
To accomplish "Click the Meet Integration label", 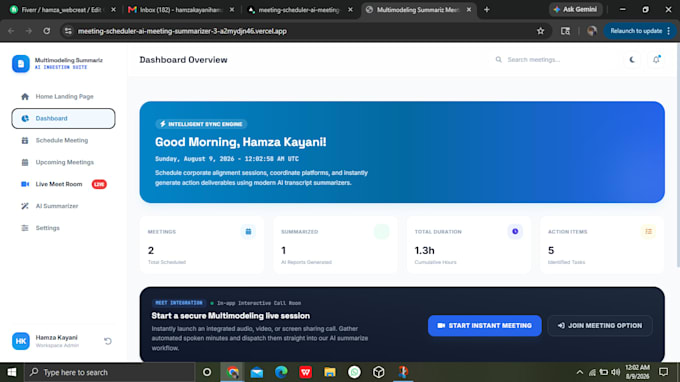I will [x=179, y=303].
